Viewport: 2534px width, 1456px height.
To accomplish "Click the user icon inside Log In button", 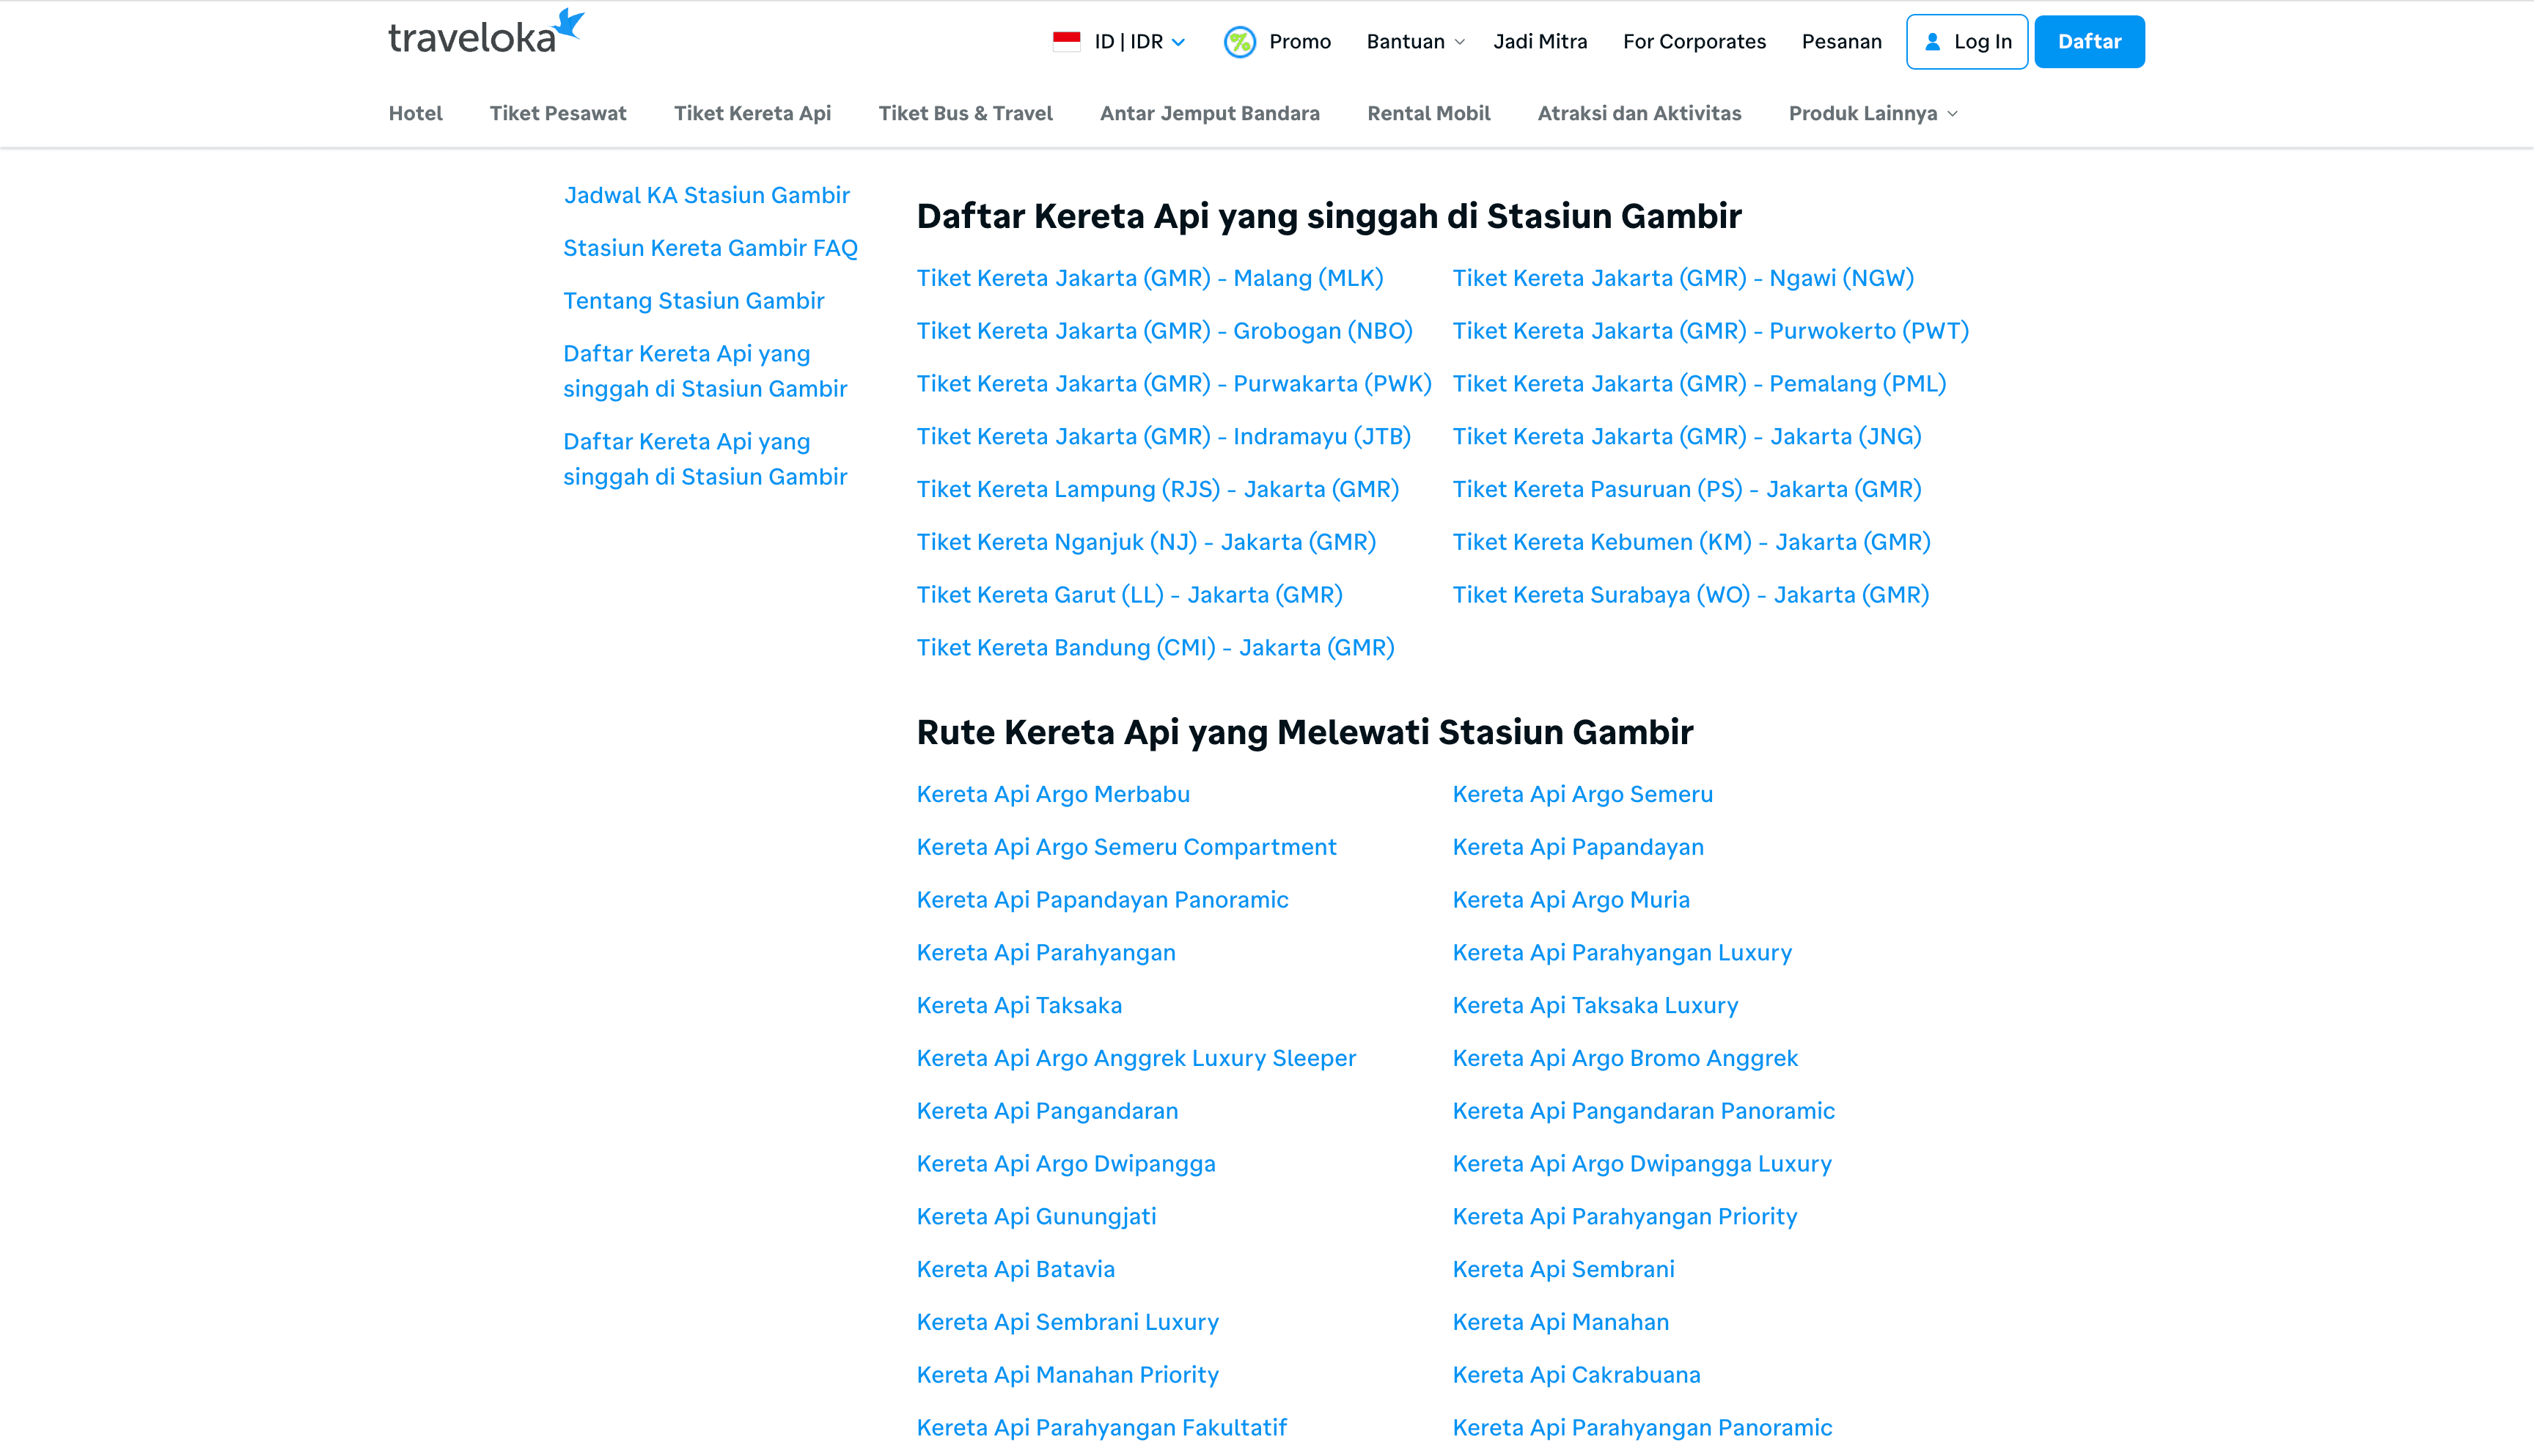I will pyautogui.click(x=1932, y=41).
